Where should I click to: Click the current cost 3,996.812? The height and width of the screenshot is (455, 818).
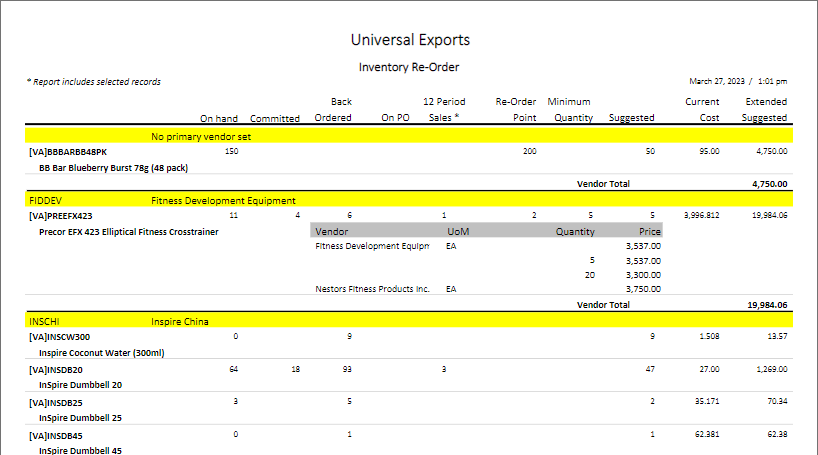tap(702, 215)
